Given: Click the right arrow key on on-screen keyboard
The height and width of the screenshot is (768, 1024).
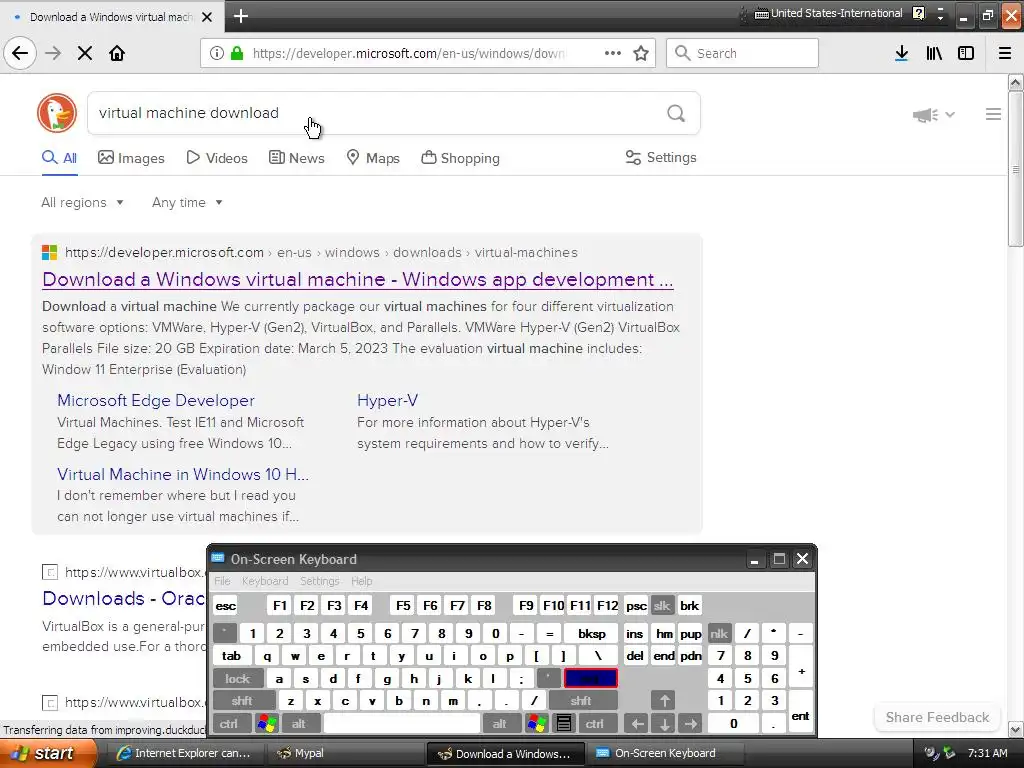Looking at the screenshot, I should pos(691,723).
